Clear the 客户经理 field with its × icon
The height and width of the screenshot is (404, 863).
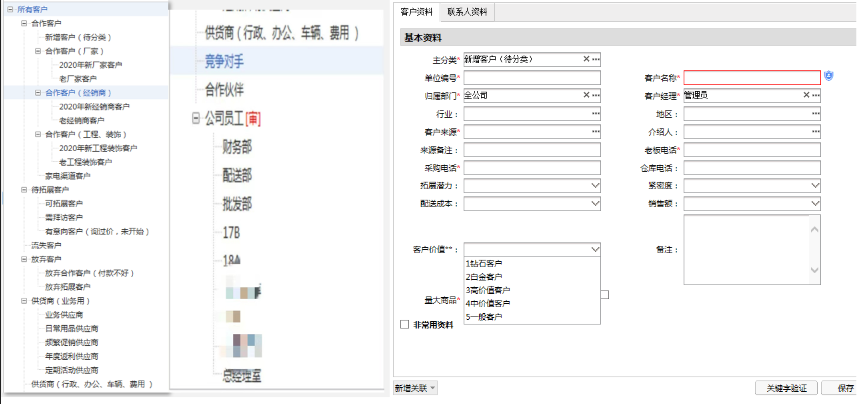[806, 95]
